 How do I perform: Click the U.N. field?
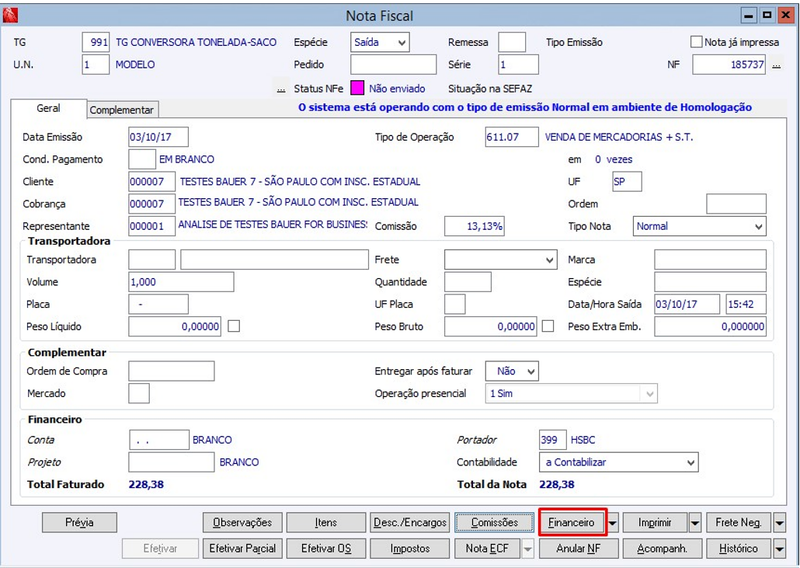click(95, 65)
